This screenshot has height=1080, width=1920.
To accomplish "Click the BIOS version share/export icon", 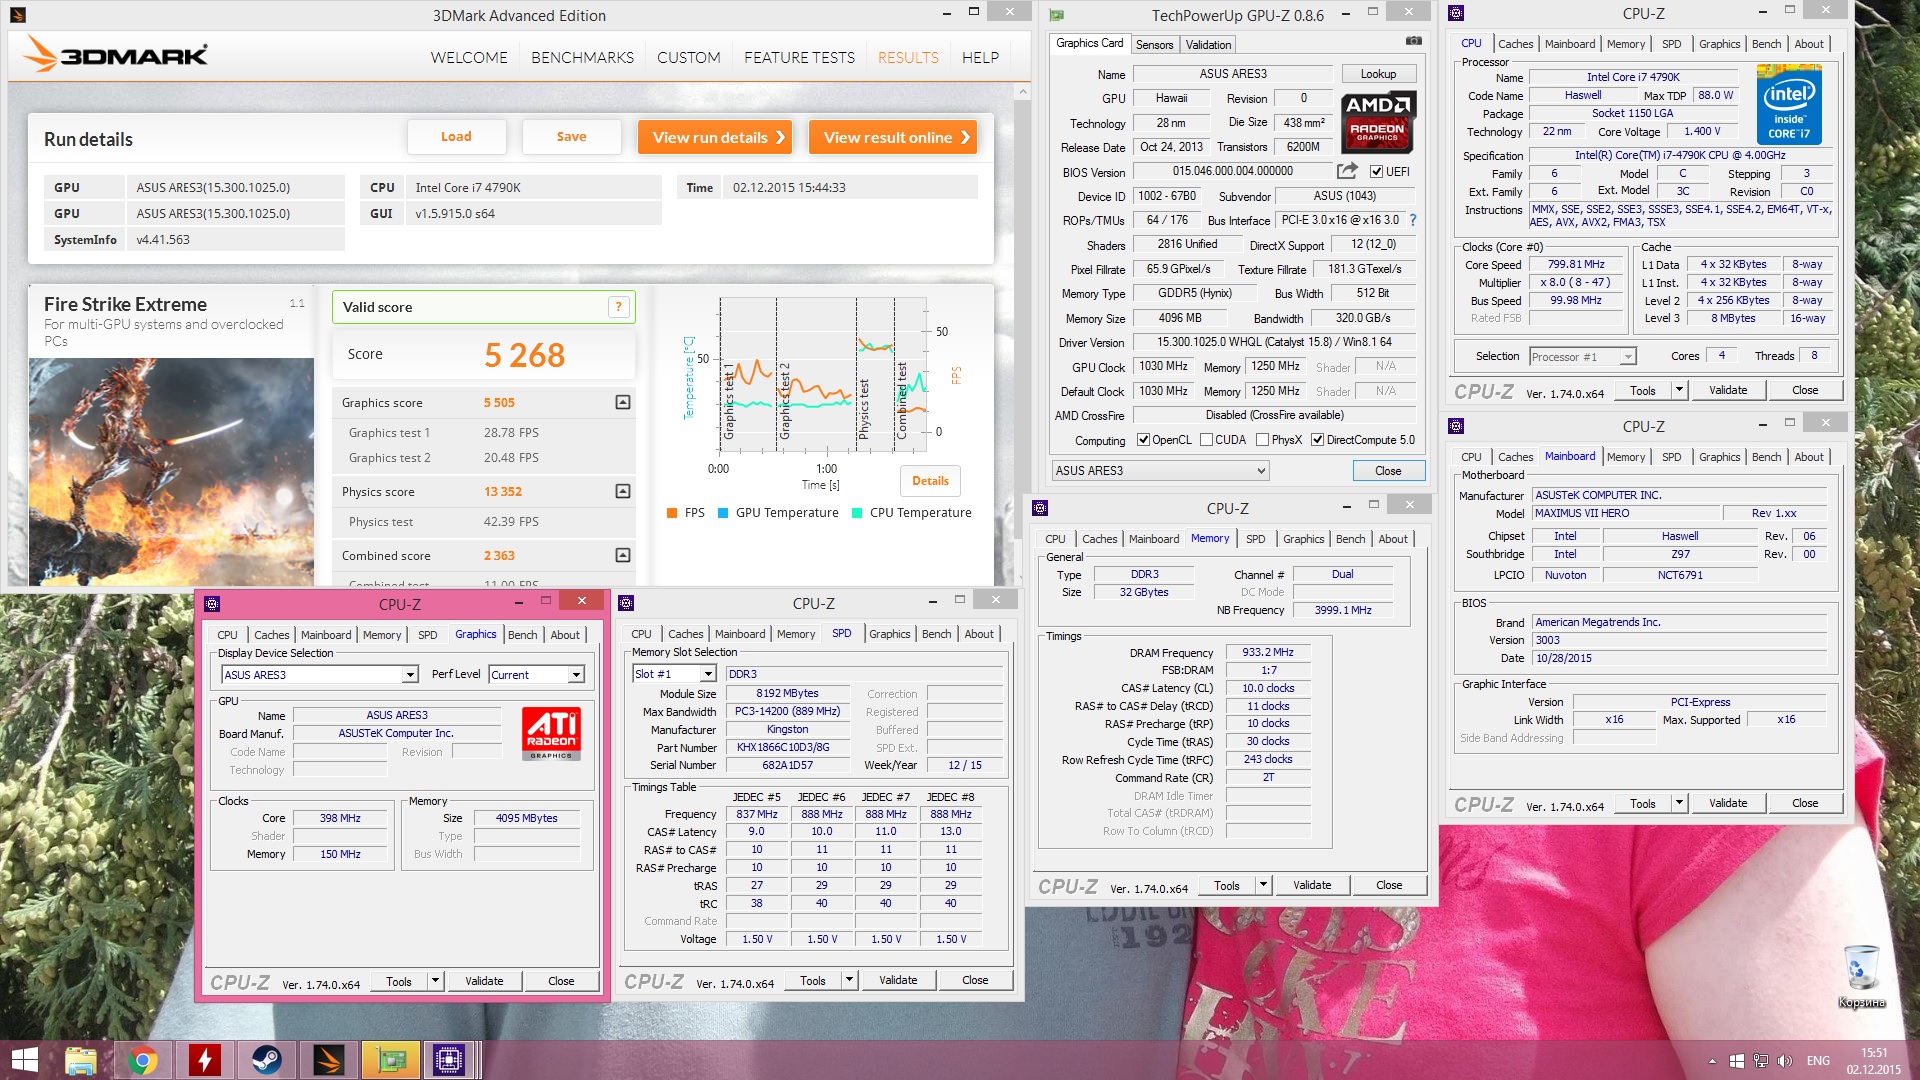I will (1347, 171).
